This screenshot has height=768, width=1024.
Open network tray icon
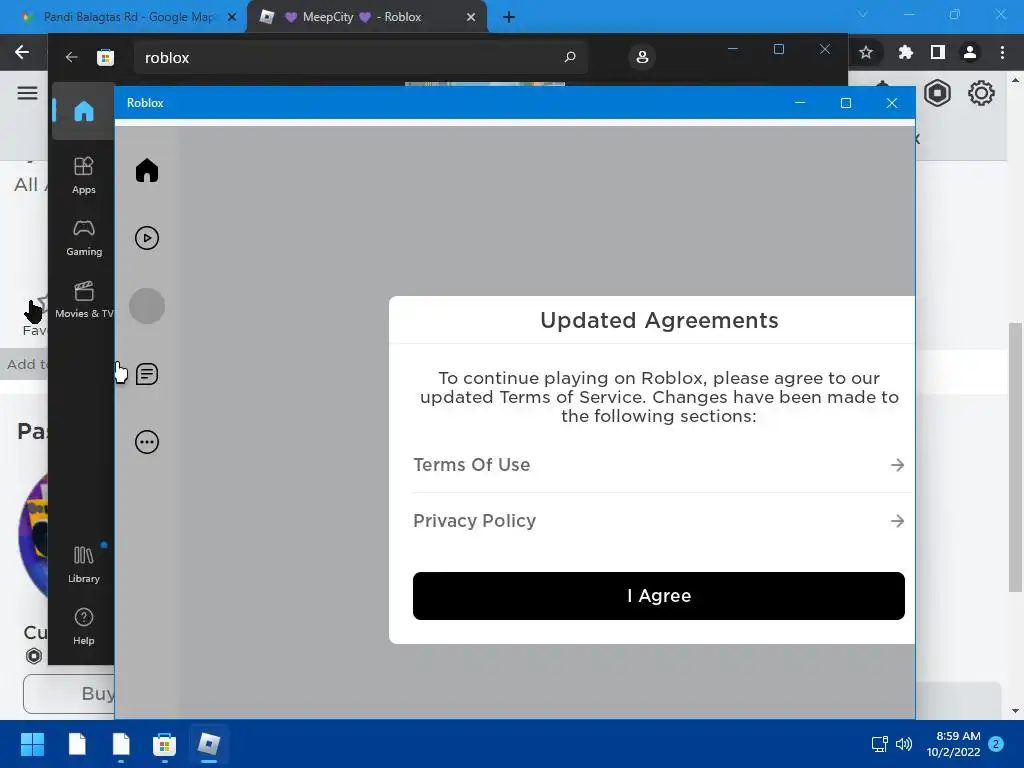click(x=879, y=744)
